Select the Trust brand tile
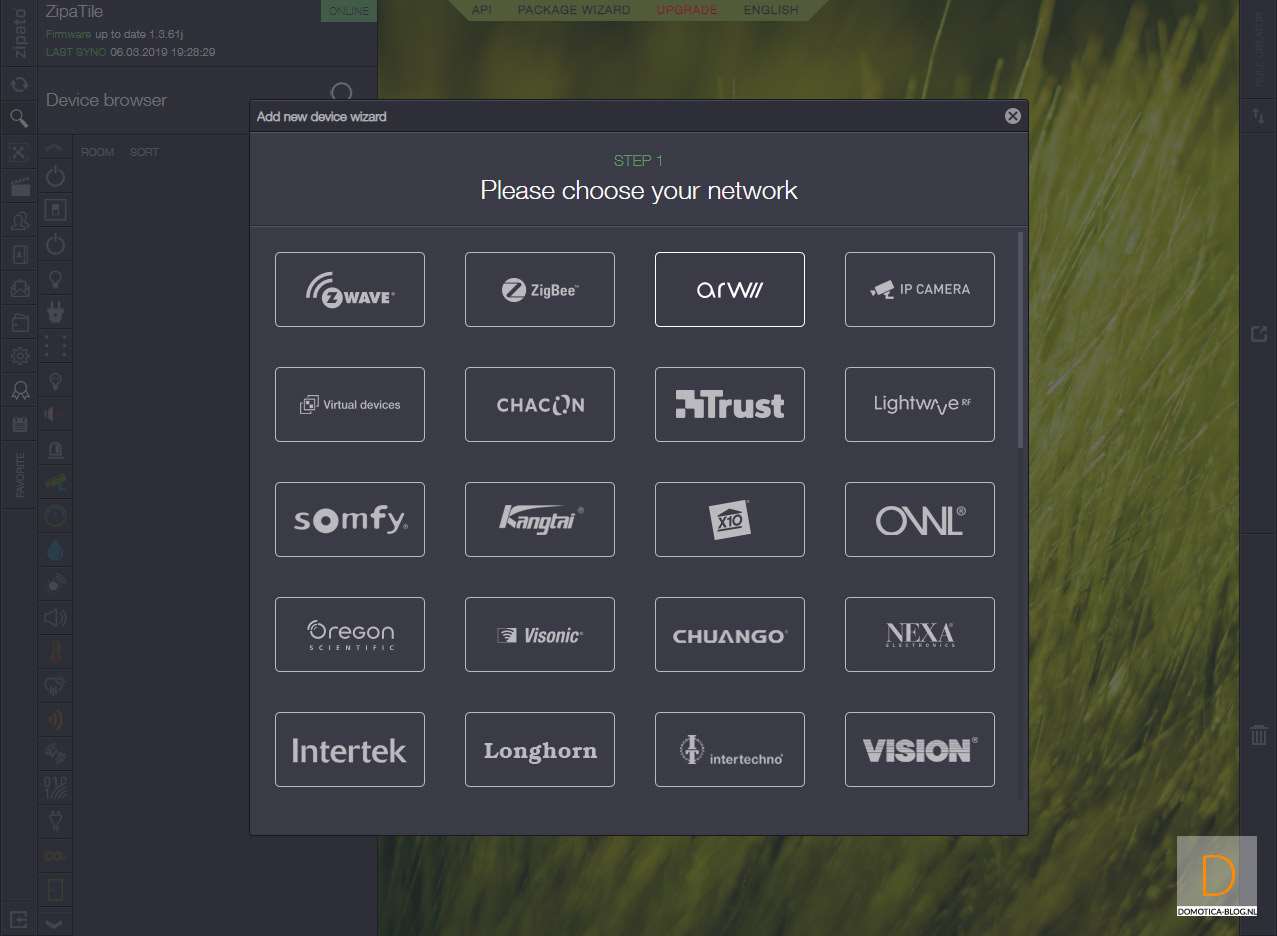The image size is (1277, 936). point(730,404)
